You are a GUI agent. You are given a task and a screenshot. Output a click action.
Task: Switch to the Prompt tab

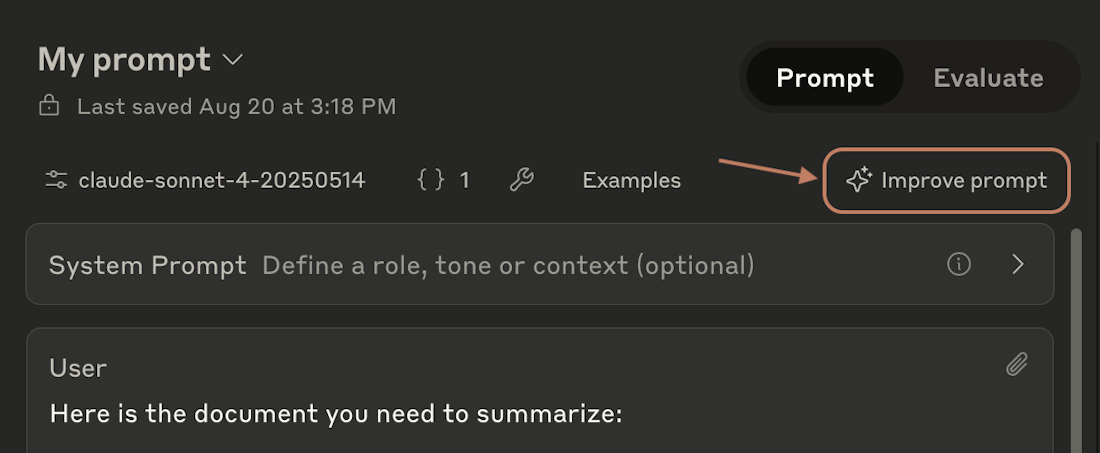pyautogui.click(x=825, y=78)
